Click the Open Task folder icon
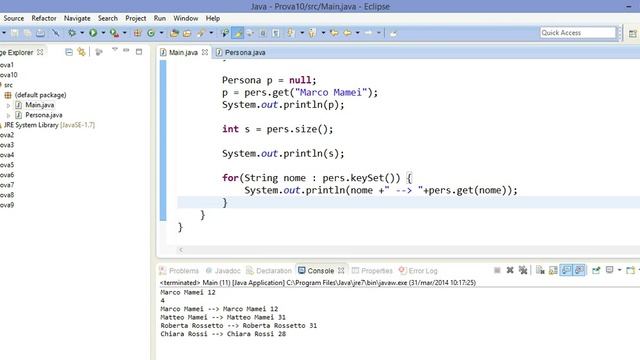 click(x=187, y=33)
